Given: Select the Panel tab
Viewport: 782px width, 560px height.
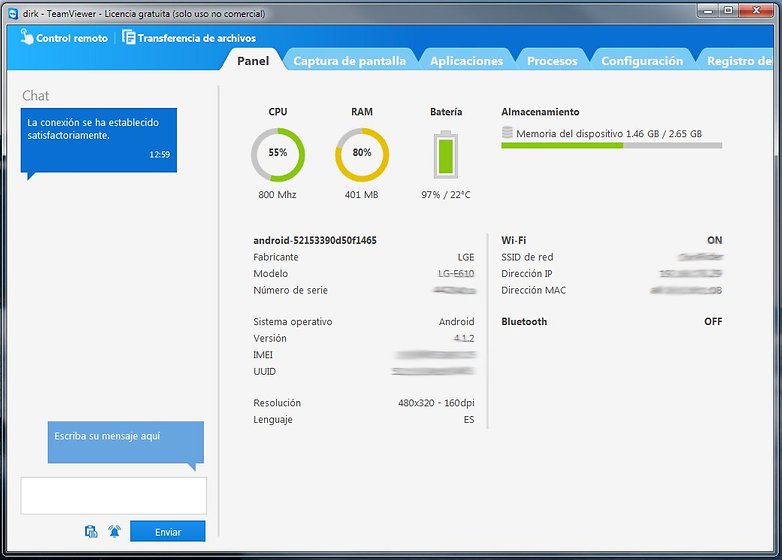Looking at the screenshot, I should (253, 61).
